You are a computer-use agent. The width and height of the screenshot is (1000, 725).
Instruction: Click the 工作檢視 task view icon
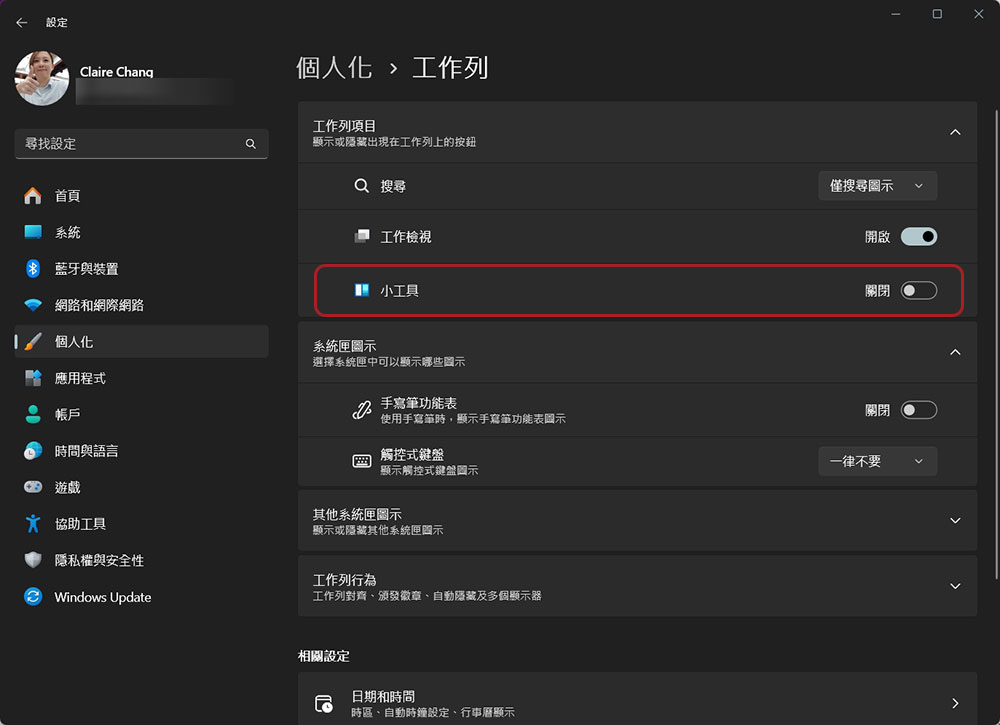pos(362,237)
